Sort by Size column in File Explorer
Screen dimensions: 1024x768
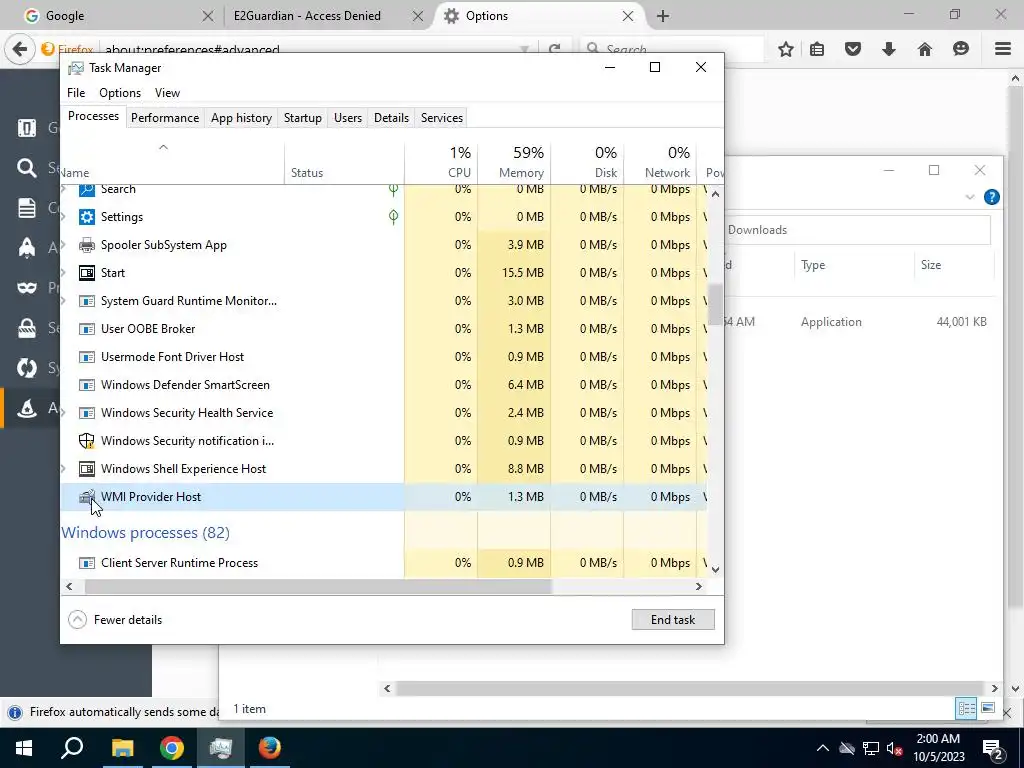coord(953,264)
